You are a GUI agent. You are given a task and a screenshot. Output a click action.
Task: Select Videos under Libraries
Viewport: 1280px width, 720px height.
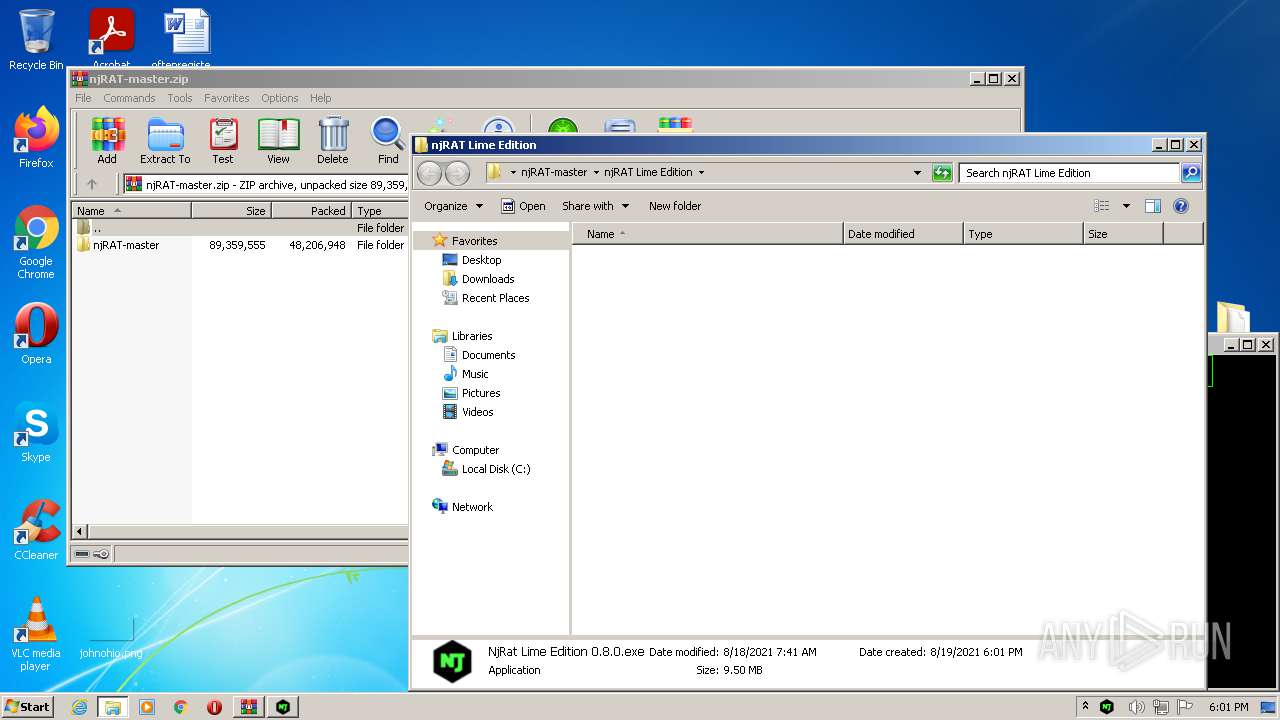point(477,412)
